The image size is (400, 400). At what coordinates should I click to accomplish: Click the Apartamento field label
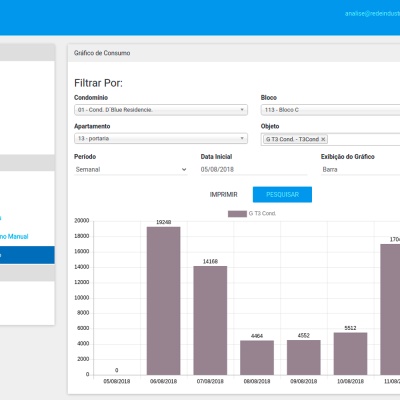pos(92,126)
